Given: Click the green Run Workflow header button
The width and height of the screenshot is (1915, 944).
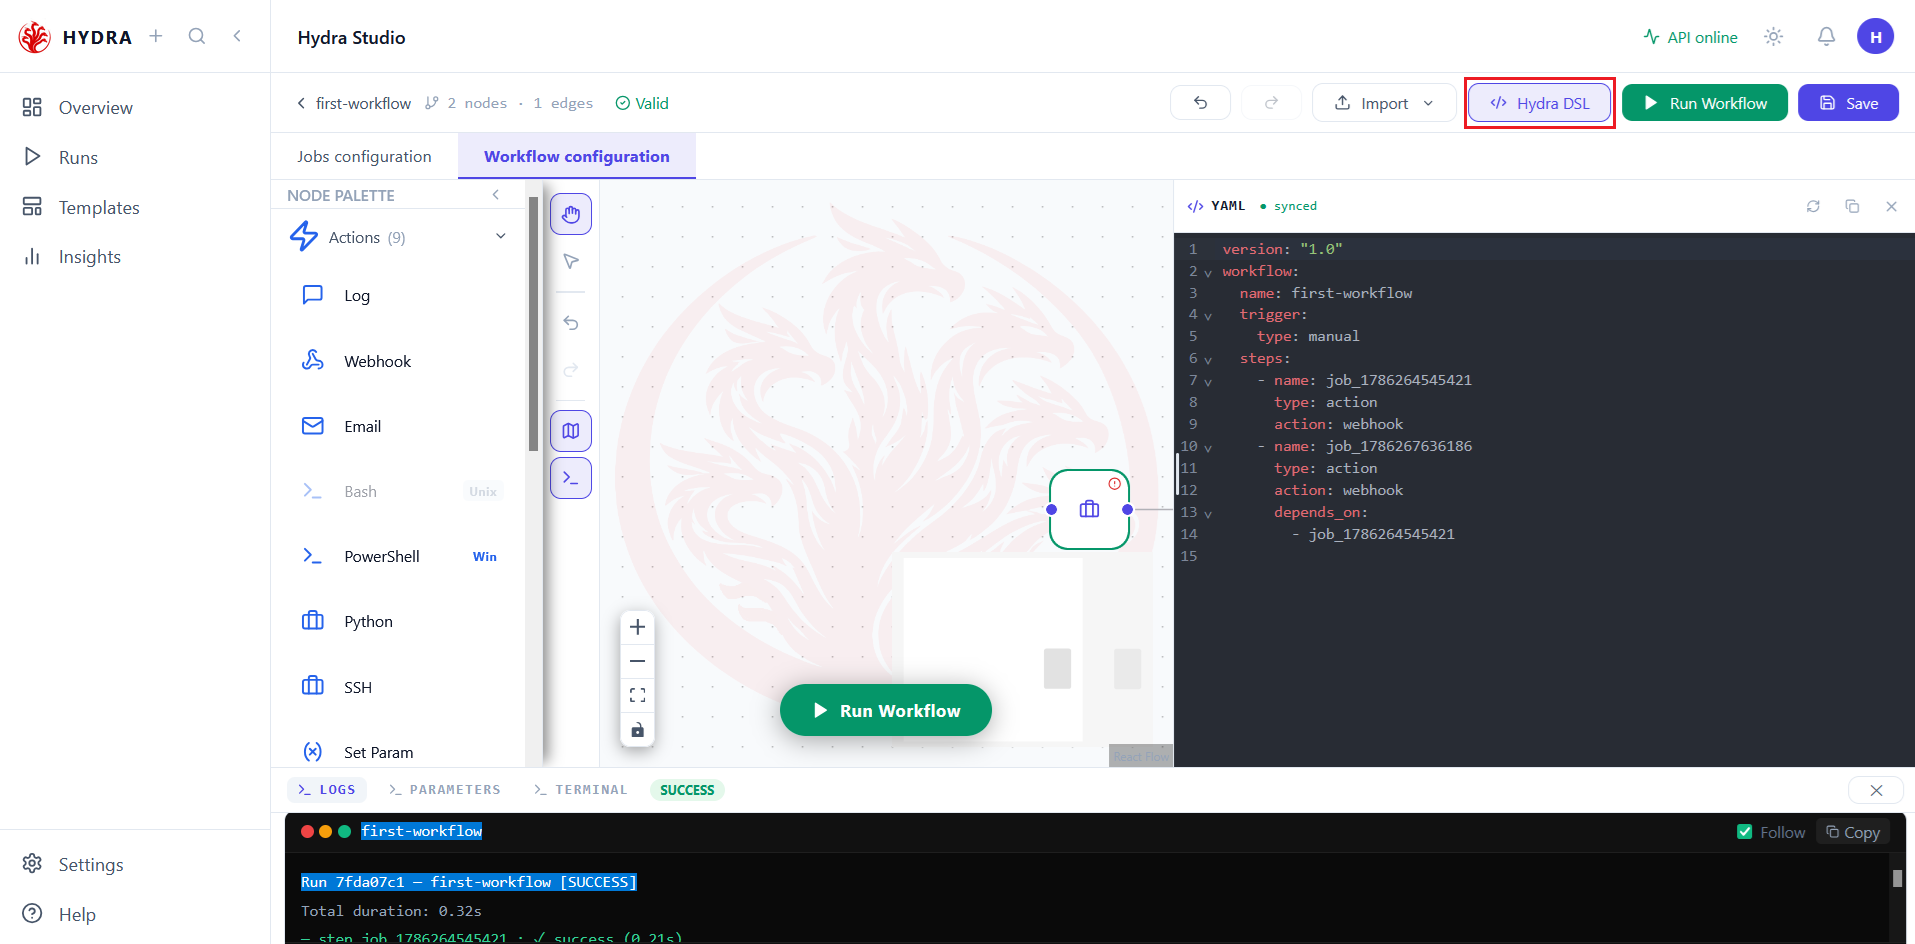Looking at the screenshot, I should click(x=1705, y=103).
